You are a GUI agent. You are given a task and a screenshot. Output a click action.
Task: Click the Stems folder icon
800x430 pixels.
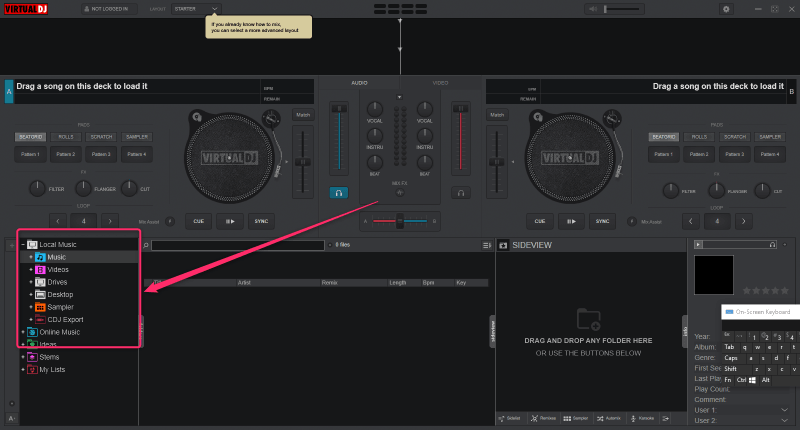[32, 357]
